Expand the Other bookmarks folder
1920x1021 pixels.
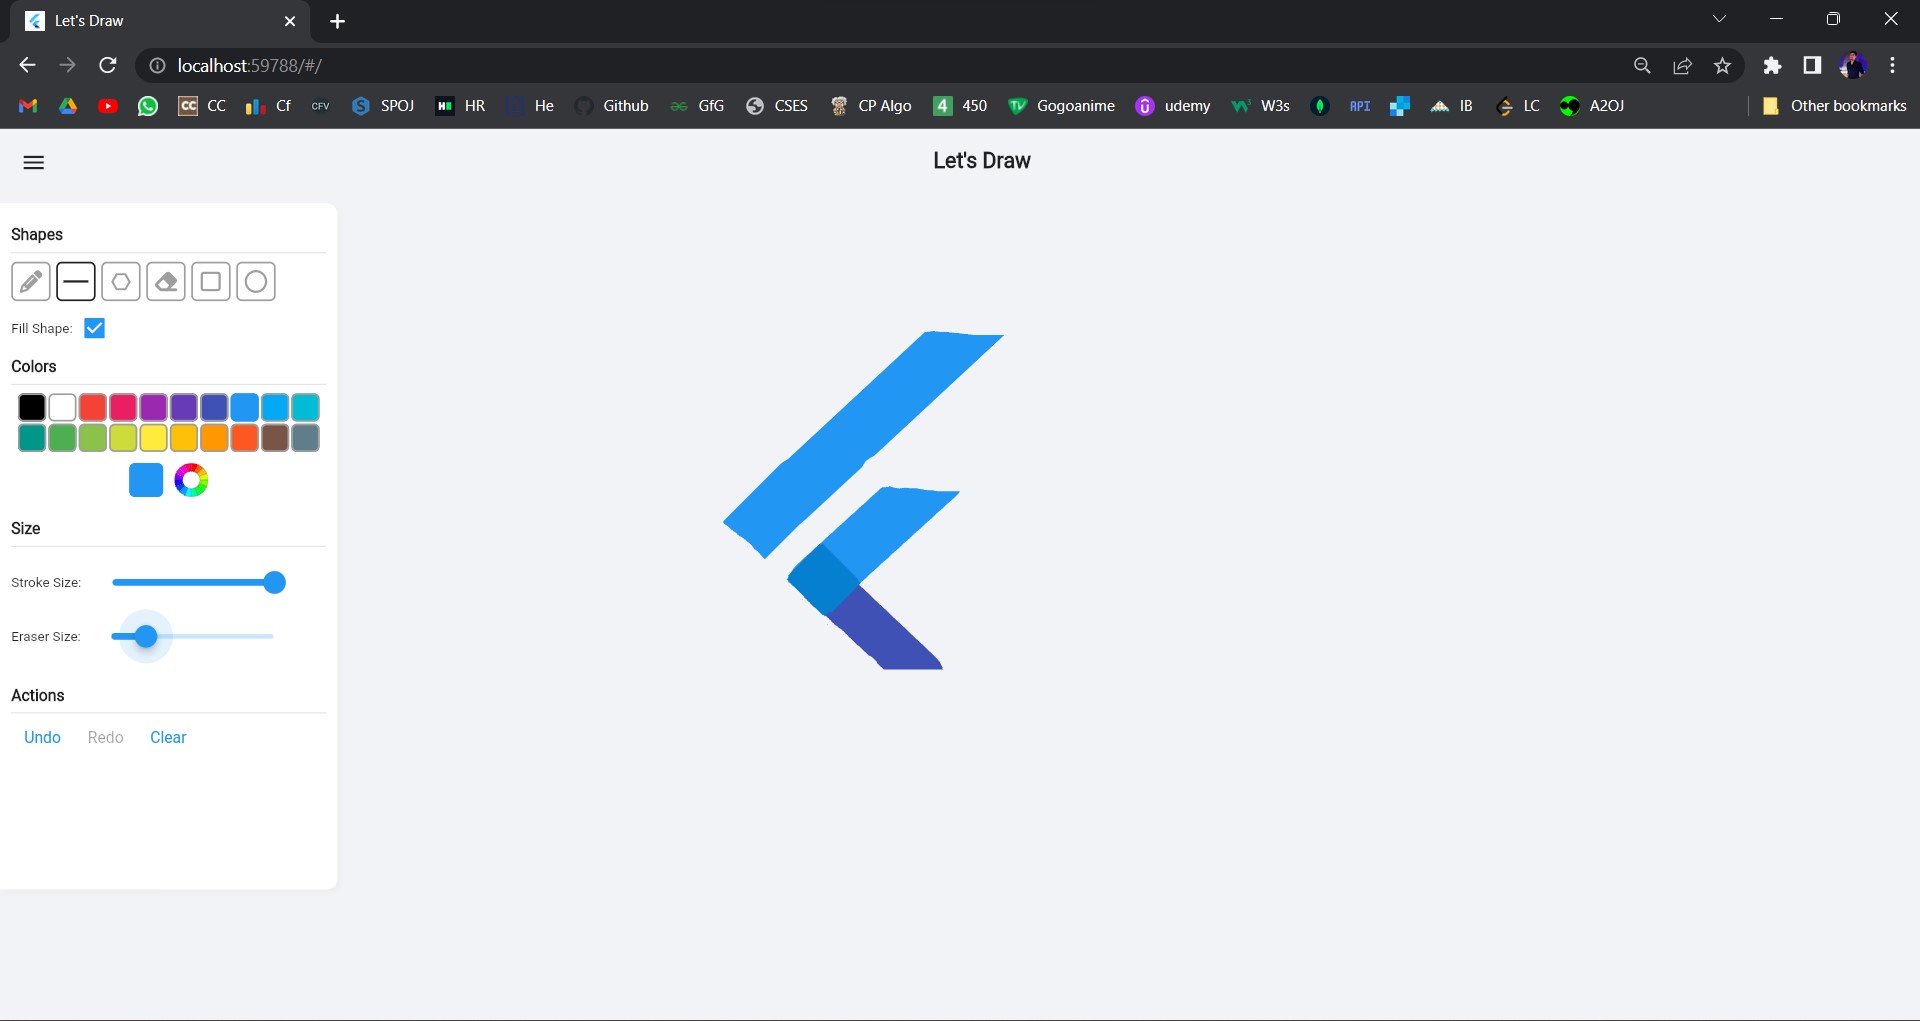(x=1834, y=106)
